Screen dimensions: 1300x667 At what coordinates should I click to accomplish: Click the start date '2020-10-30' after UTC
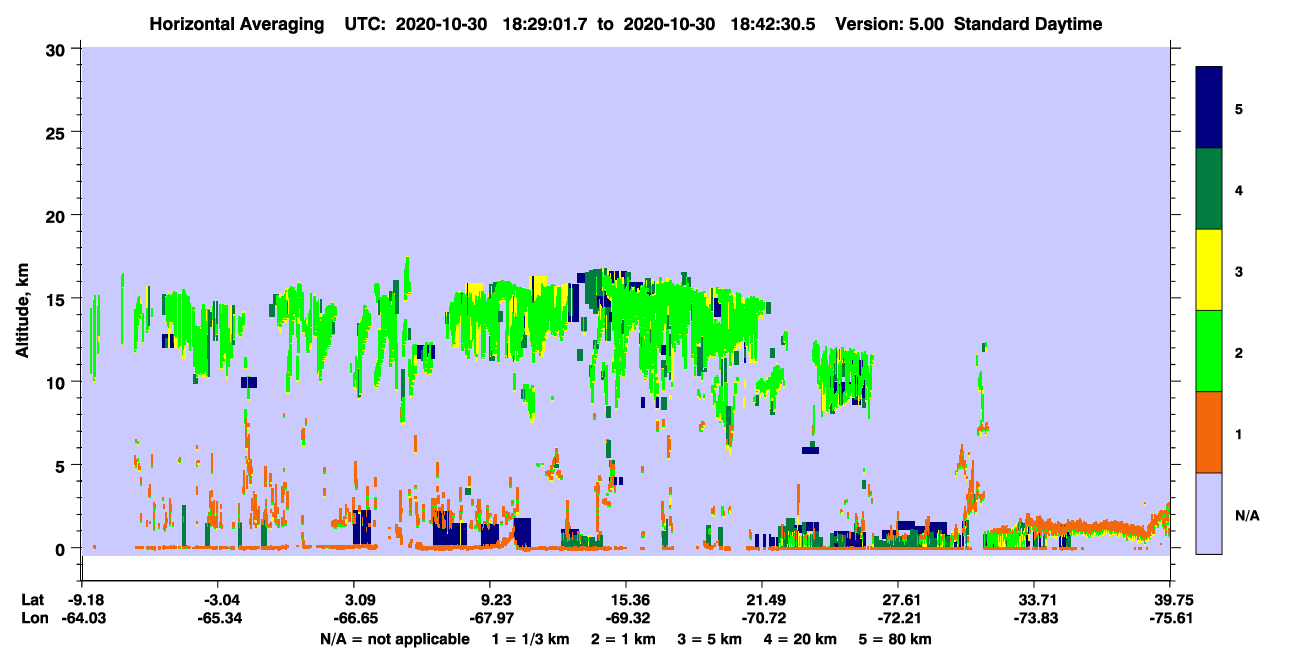pyautogui.click(x=441, y=24)
